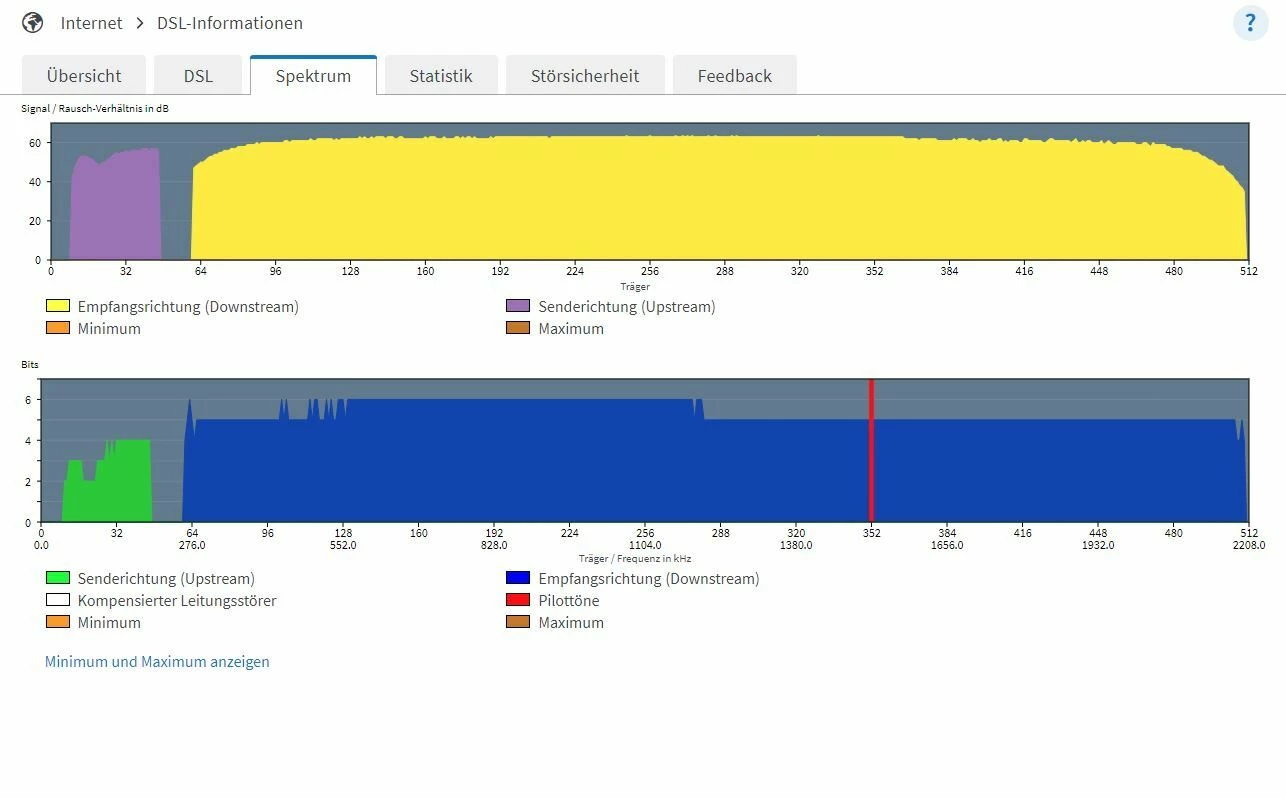
Task: Click the red pilot tone marker in Bits chart
Action: [x=871, y=450]
